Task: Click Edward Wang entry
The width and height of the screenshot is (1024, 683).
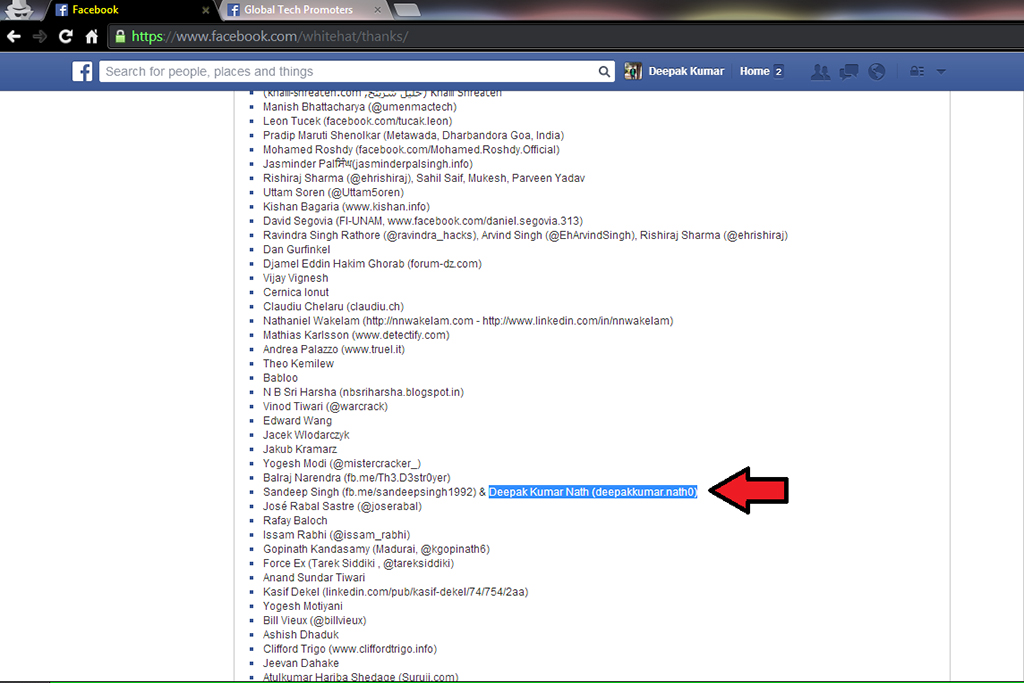Action: 297,421
